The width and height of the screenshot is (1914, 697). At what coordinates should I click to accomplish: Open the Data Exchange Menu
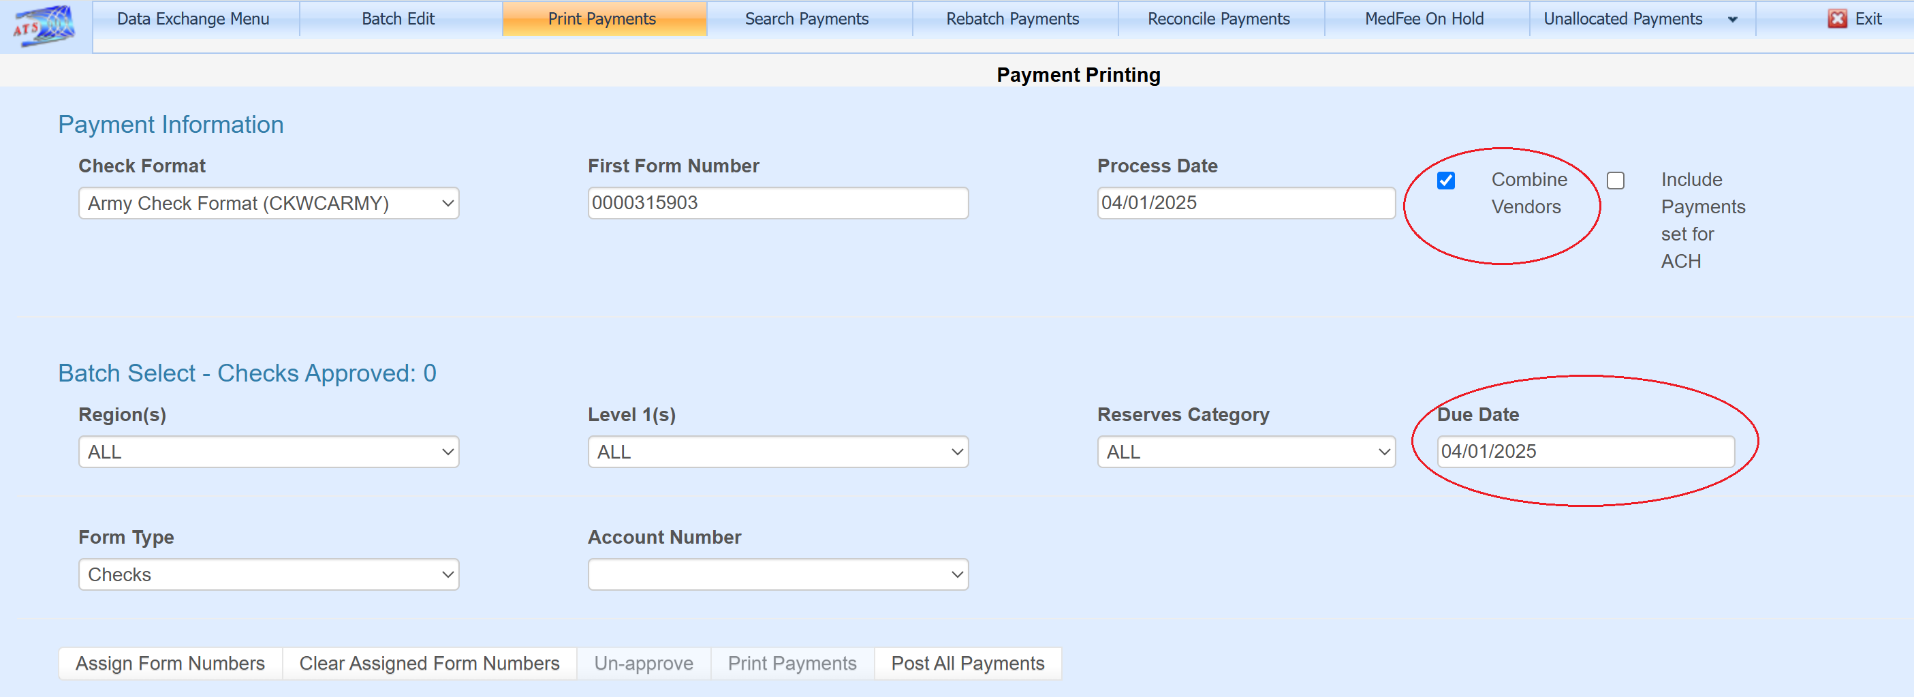(193, 19)
